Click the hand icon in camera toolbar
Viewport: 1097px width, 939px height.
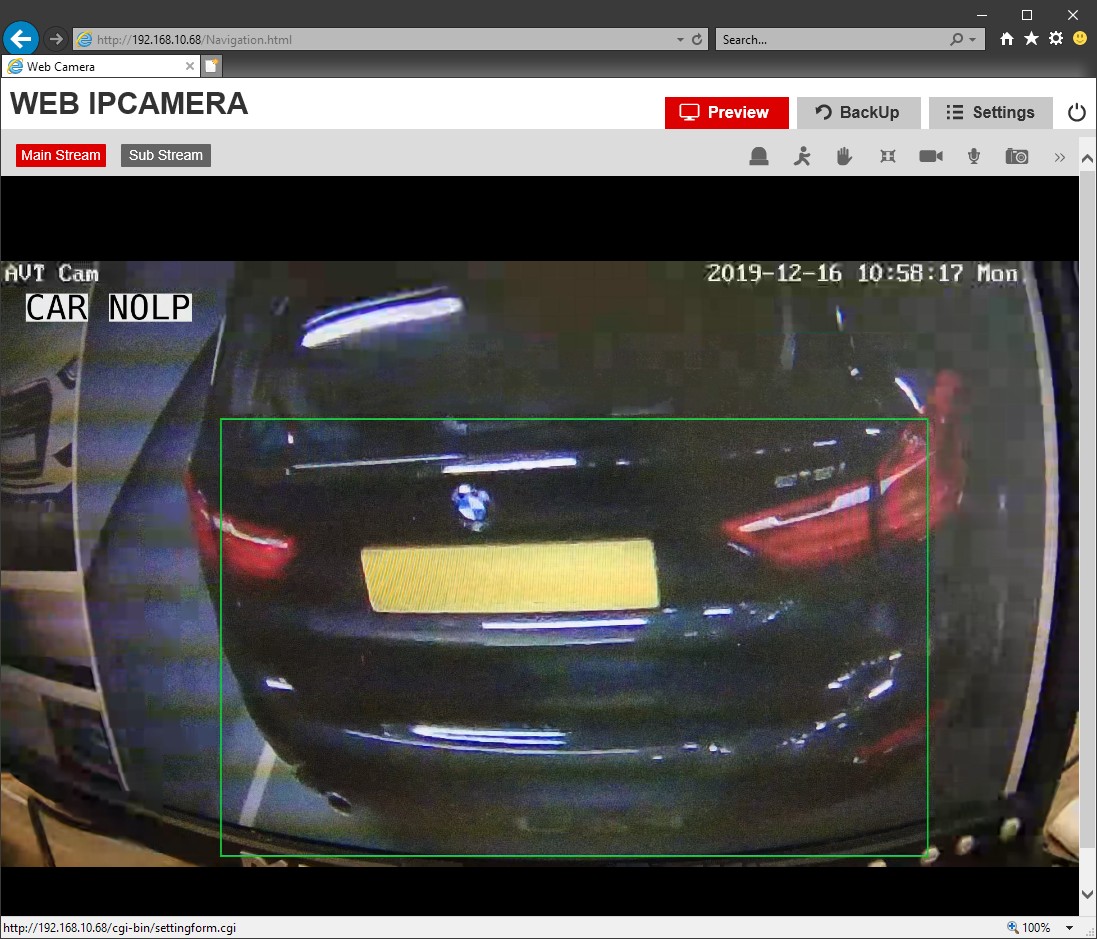[x=844, y=156]
